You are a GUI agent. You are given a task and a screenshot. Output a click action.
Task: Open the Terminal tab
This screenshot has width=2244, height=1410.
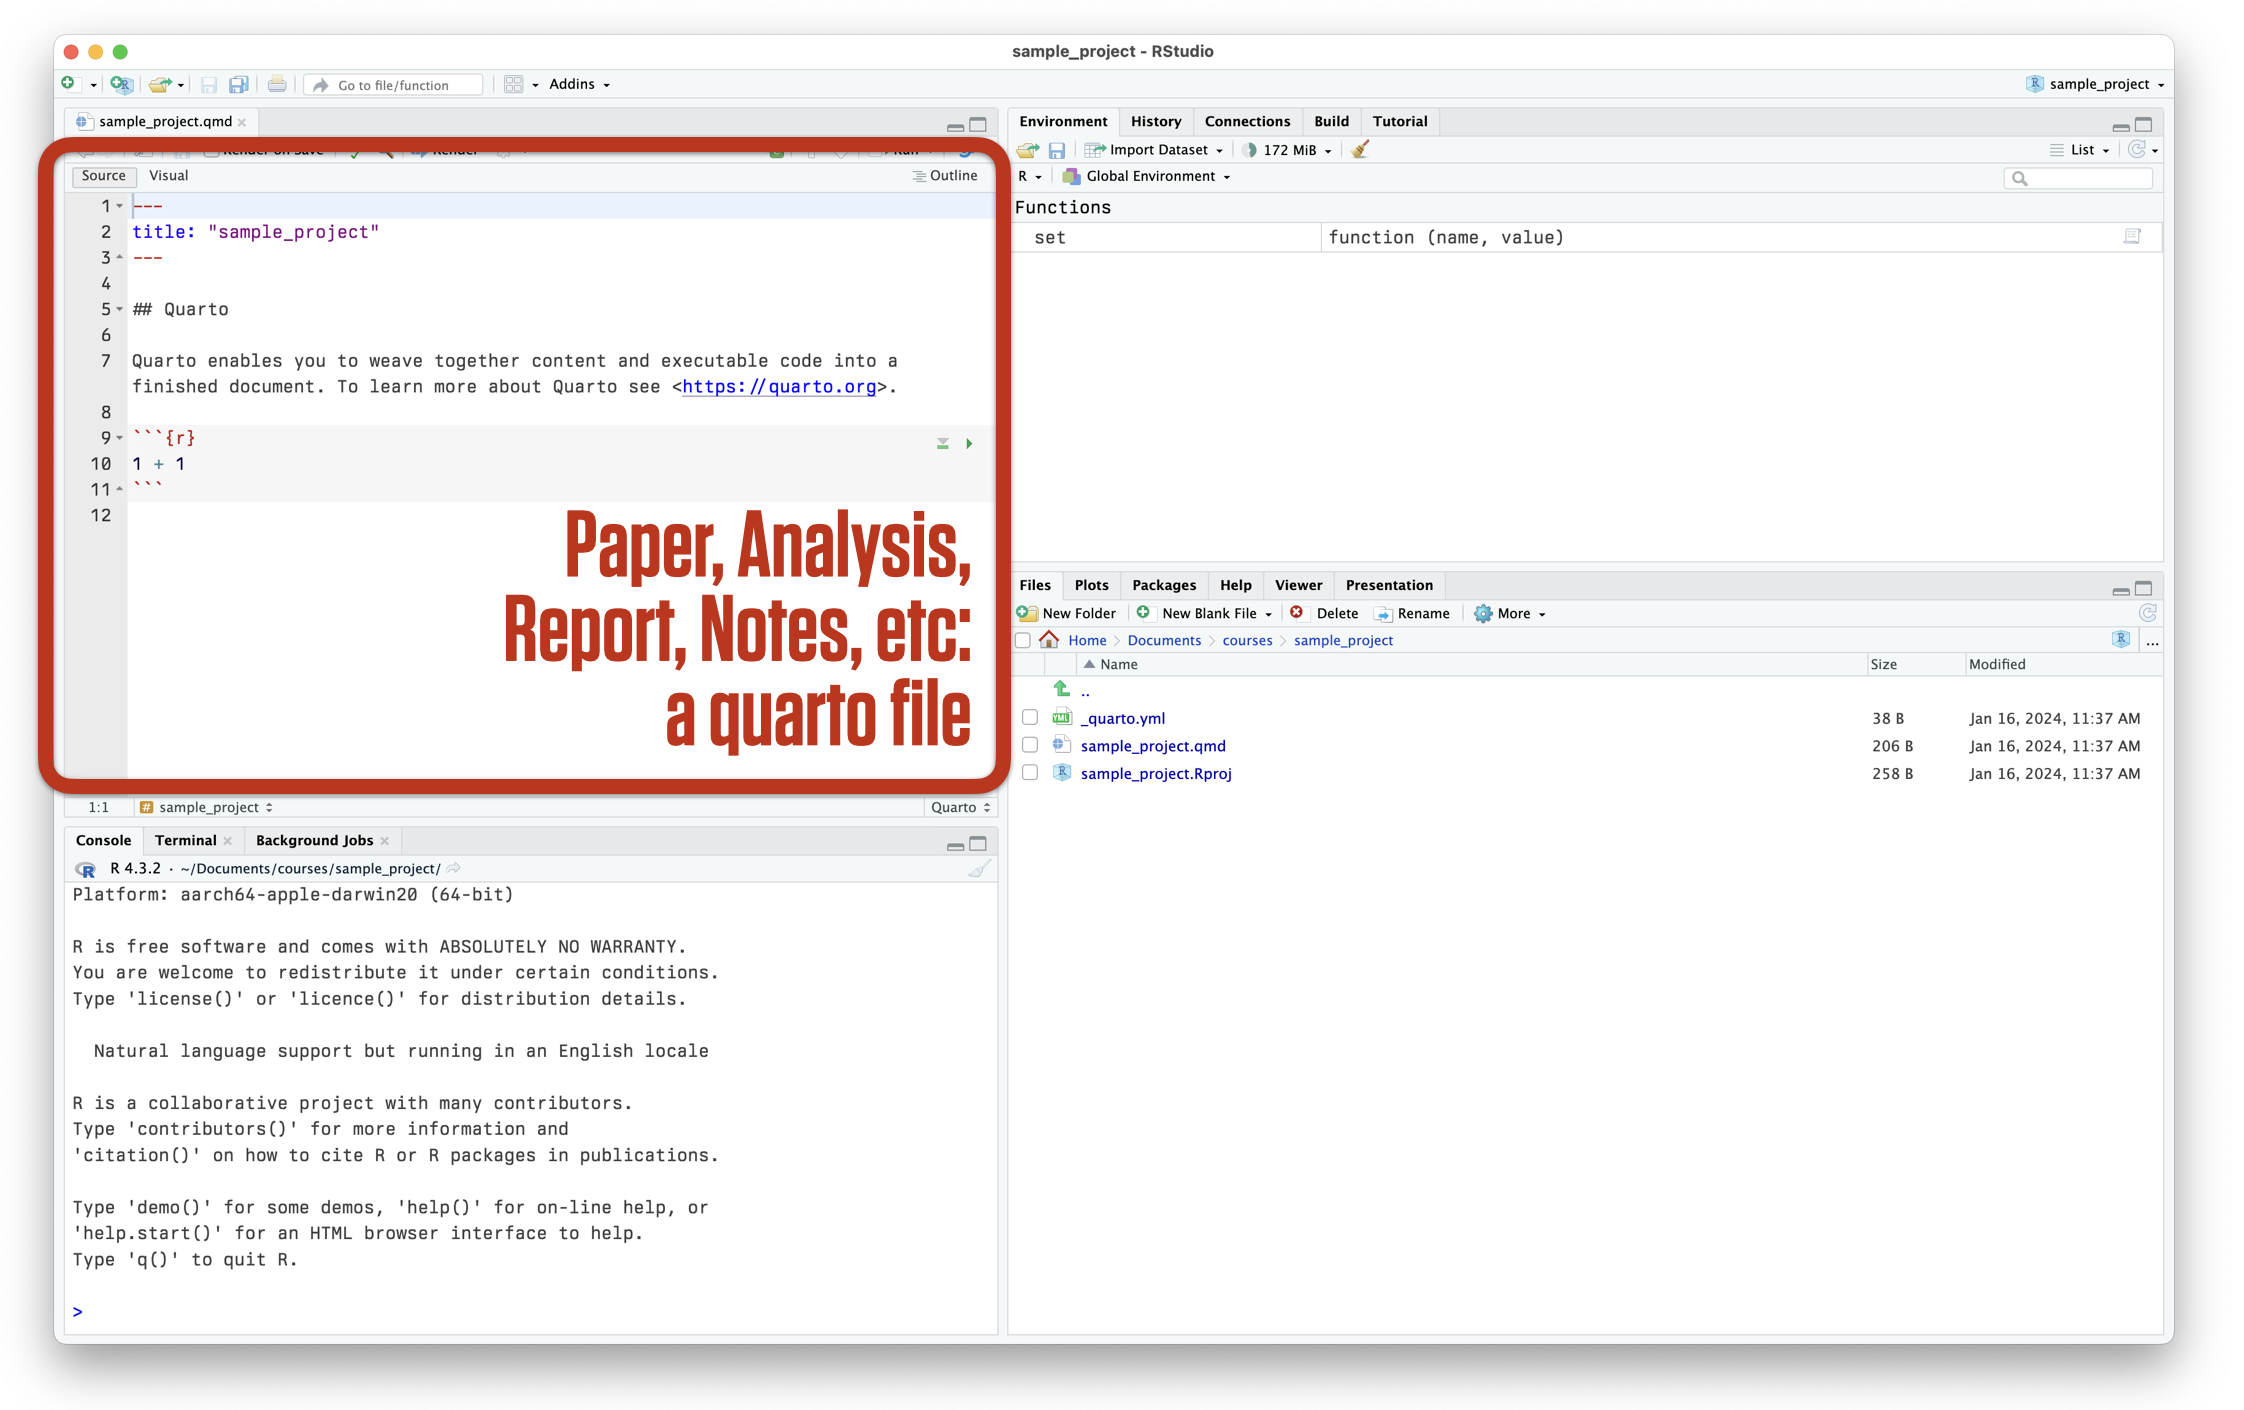(186, 840)
